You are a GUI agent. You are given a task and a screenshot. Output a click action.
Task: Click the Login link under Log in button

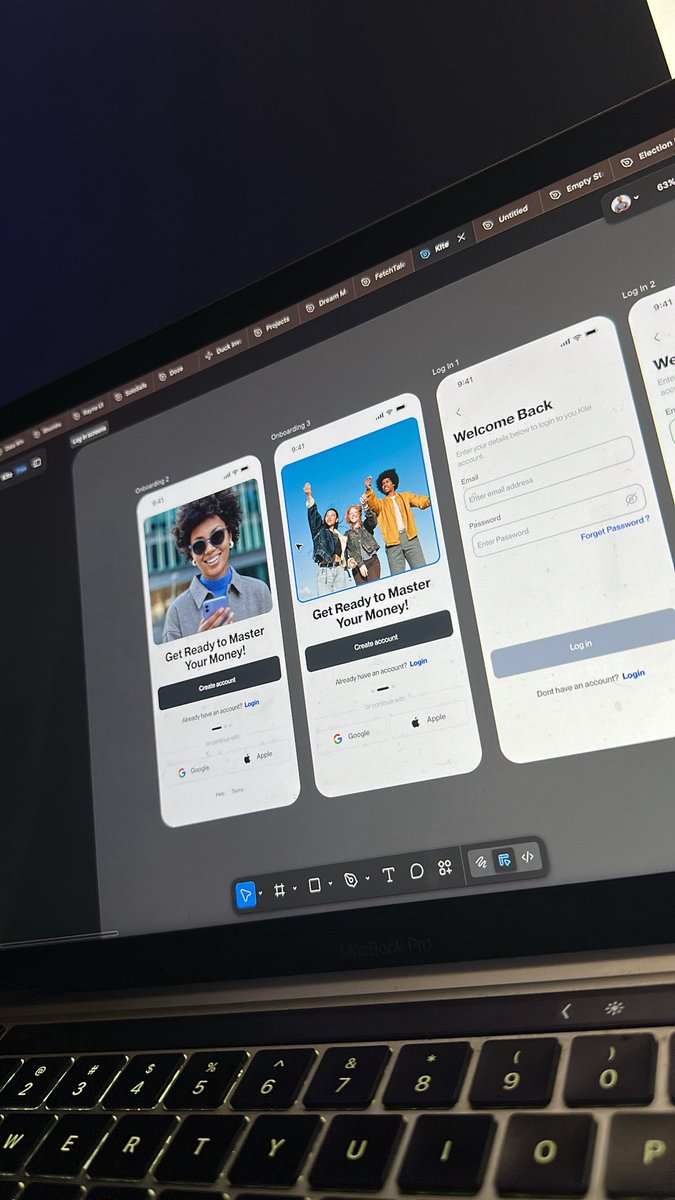tap(634, 675)
